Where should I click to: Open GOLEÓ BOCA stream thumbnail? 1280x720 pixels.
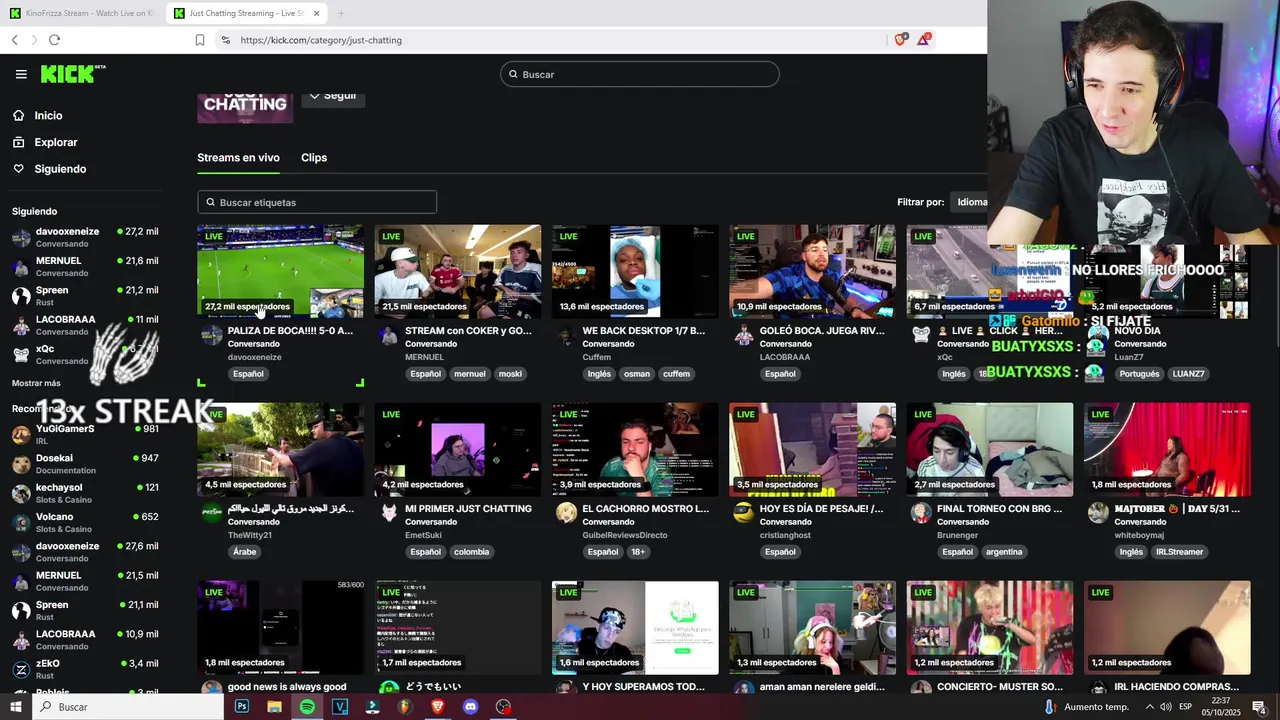[x=812, y=271]
